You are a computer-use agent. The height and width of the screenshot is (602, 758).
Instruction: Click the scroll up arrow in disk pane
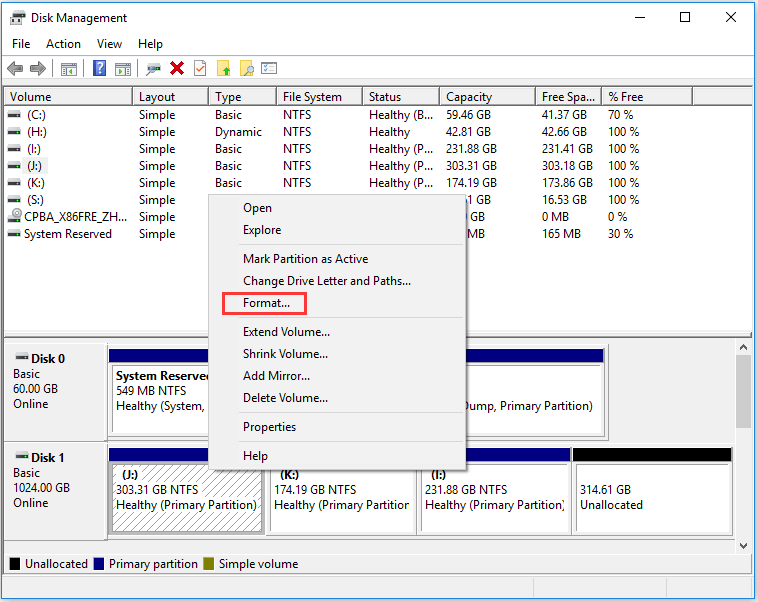pyautogui.click(x=743, y=347)
